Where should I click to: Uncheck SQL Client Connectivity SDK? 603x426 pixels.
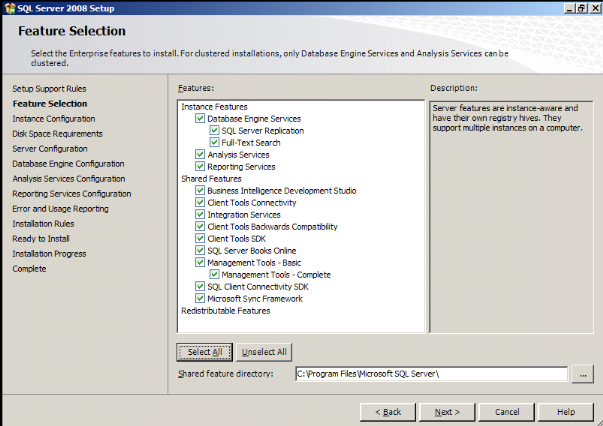[x=200, y=286]
